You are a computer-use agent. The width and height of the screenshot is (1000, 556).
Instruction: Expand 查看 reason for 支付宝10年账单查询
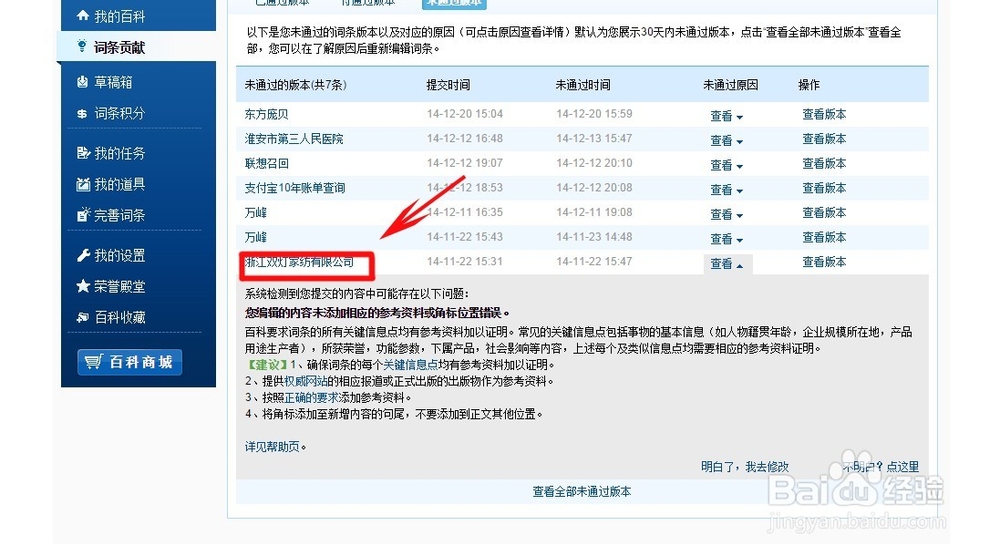point(726,190)
